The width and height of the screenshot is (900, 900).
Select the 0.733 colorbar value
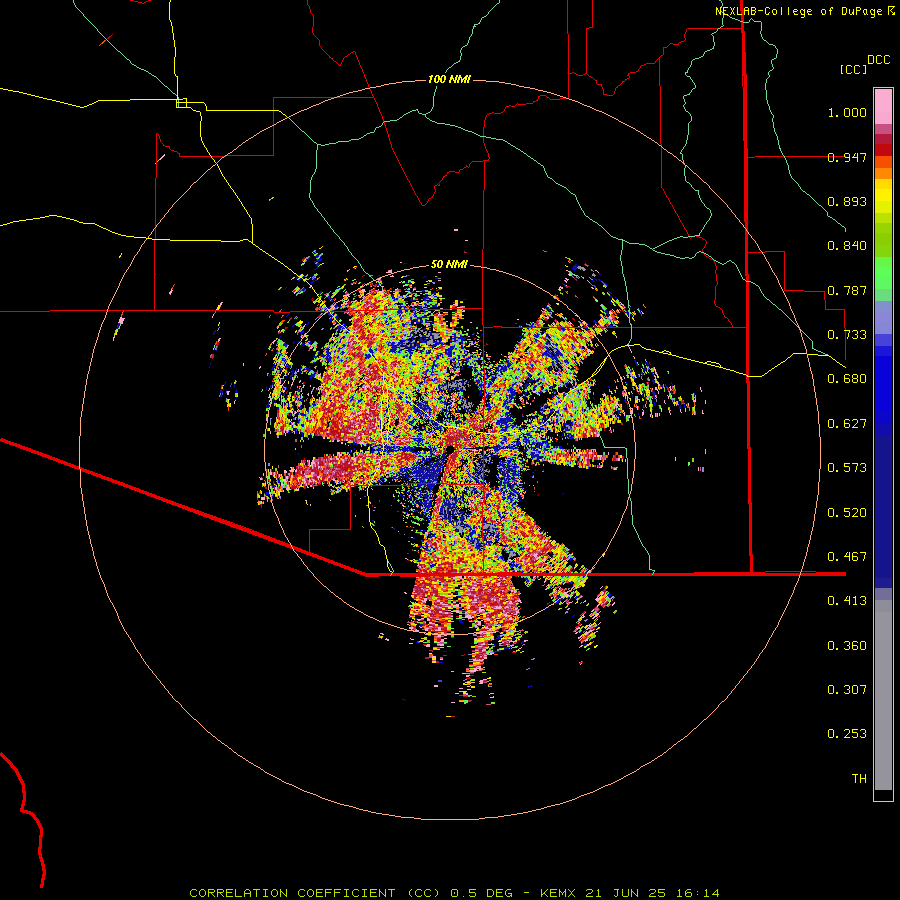(847, 335)
